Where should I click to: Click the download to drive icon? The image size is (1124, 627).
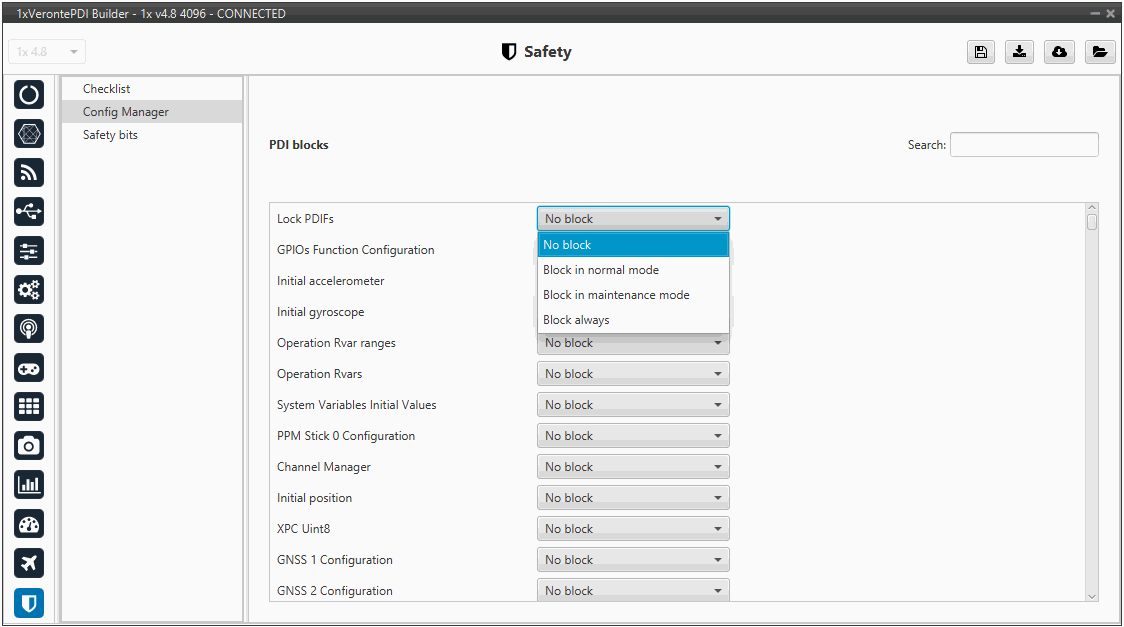tap(1020, 52)
